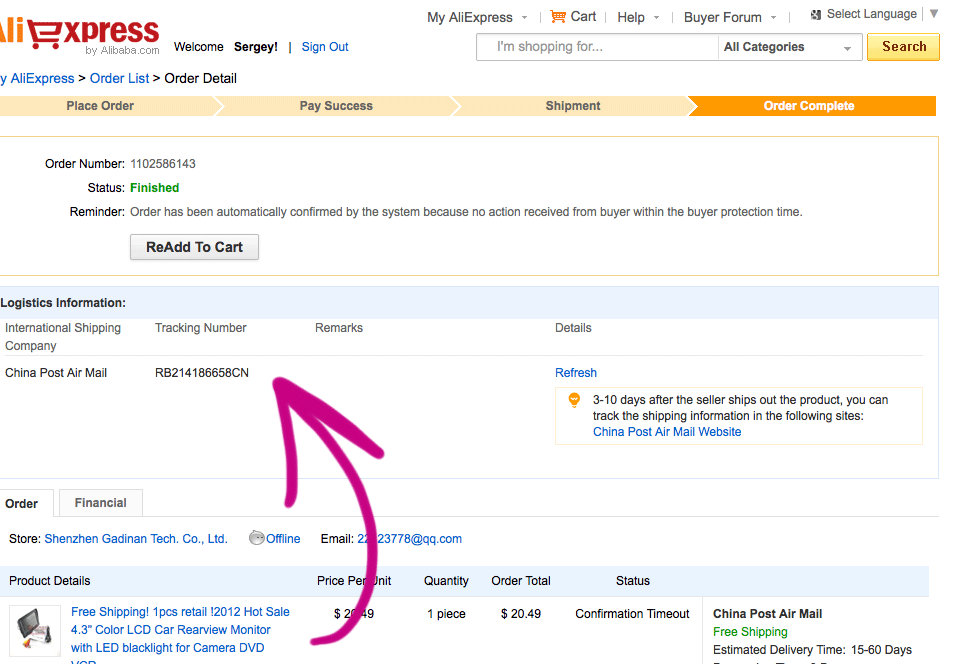Click the Sergey! username text
The width and height of the screenshot is (976, 664).
tap(256, 47)
